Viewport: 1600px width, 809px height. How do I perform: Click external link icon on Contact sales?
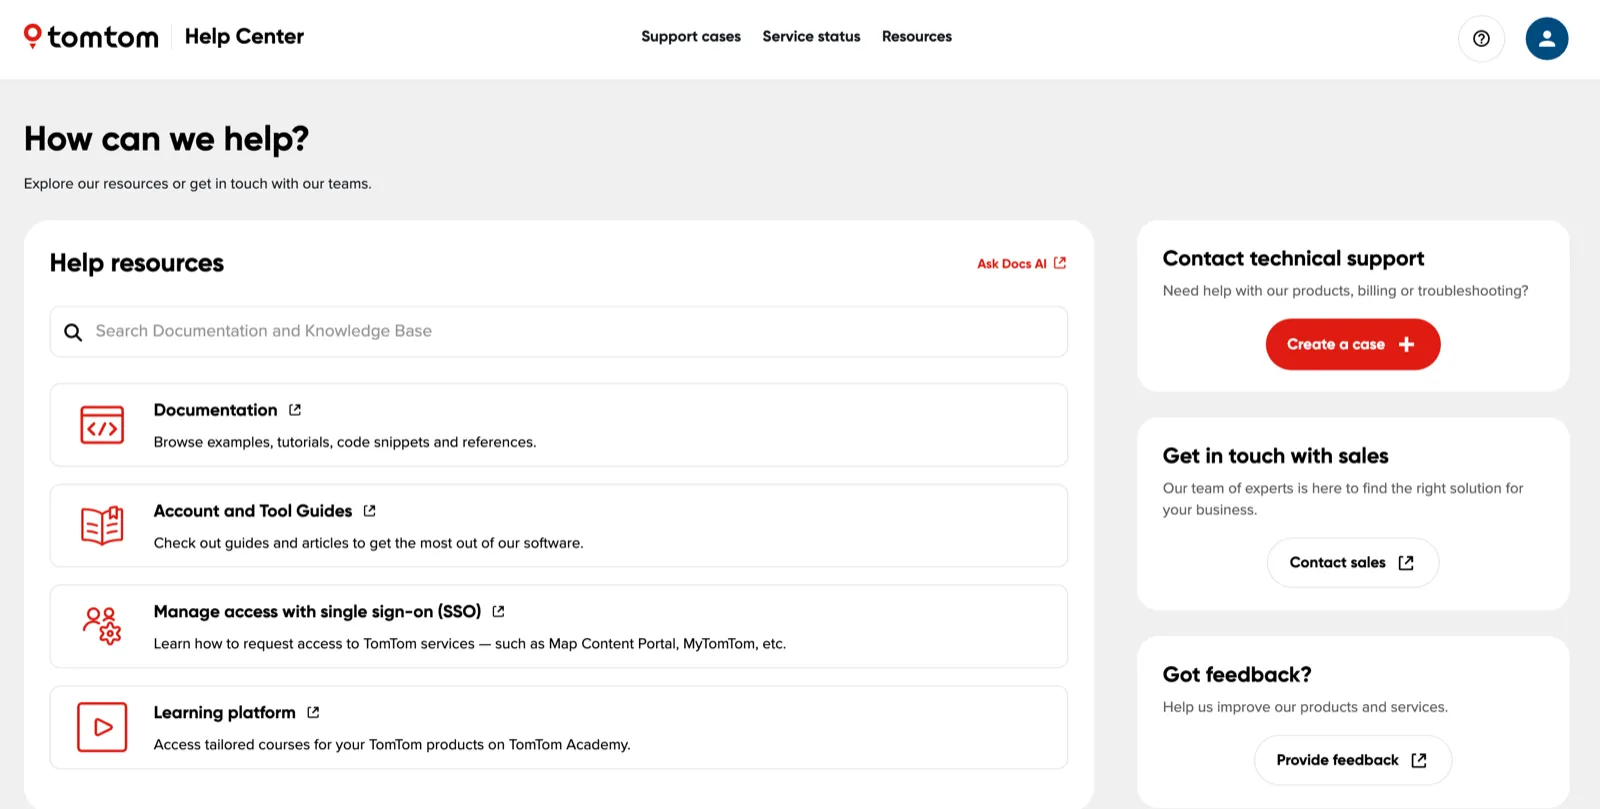pos(1406,563)
